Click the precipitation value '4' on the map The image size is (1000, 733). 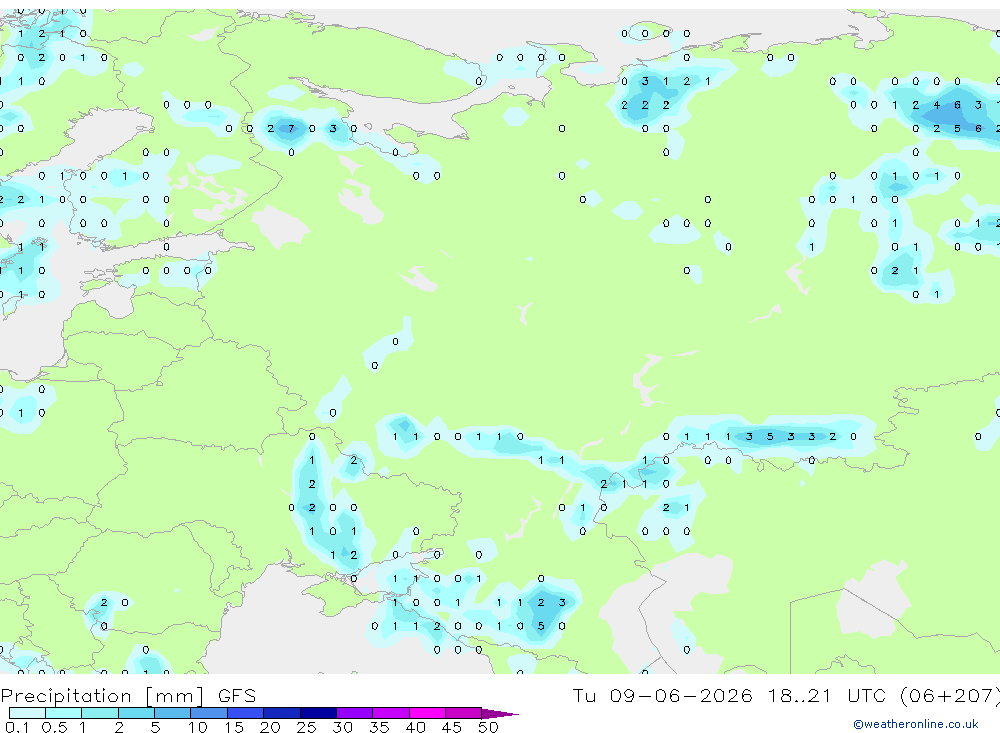(x=936, y=105)
